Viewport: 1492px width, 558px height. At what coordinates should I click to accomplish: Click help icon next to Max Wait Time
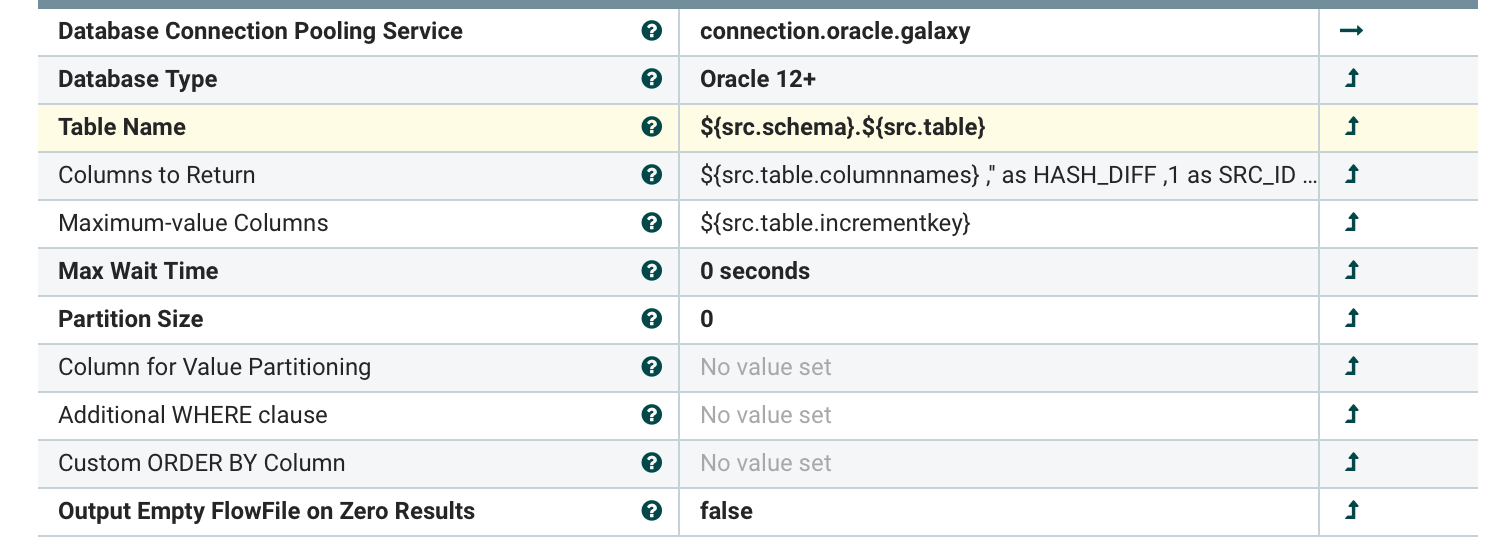click(x=652, y=271)
